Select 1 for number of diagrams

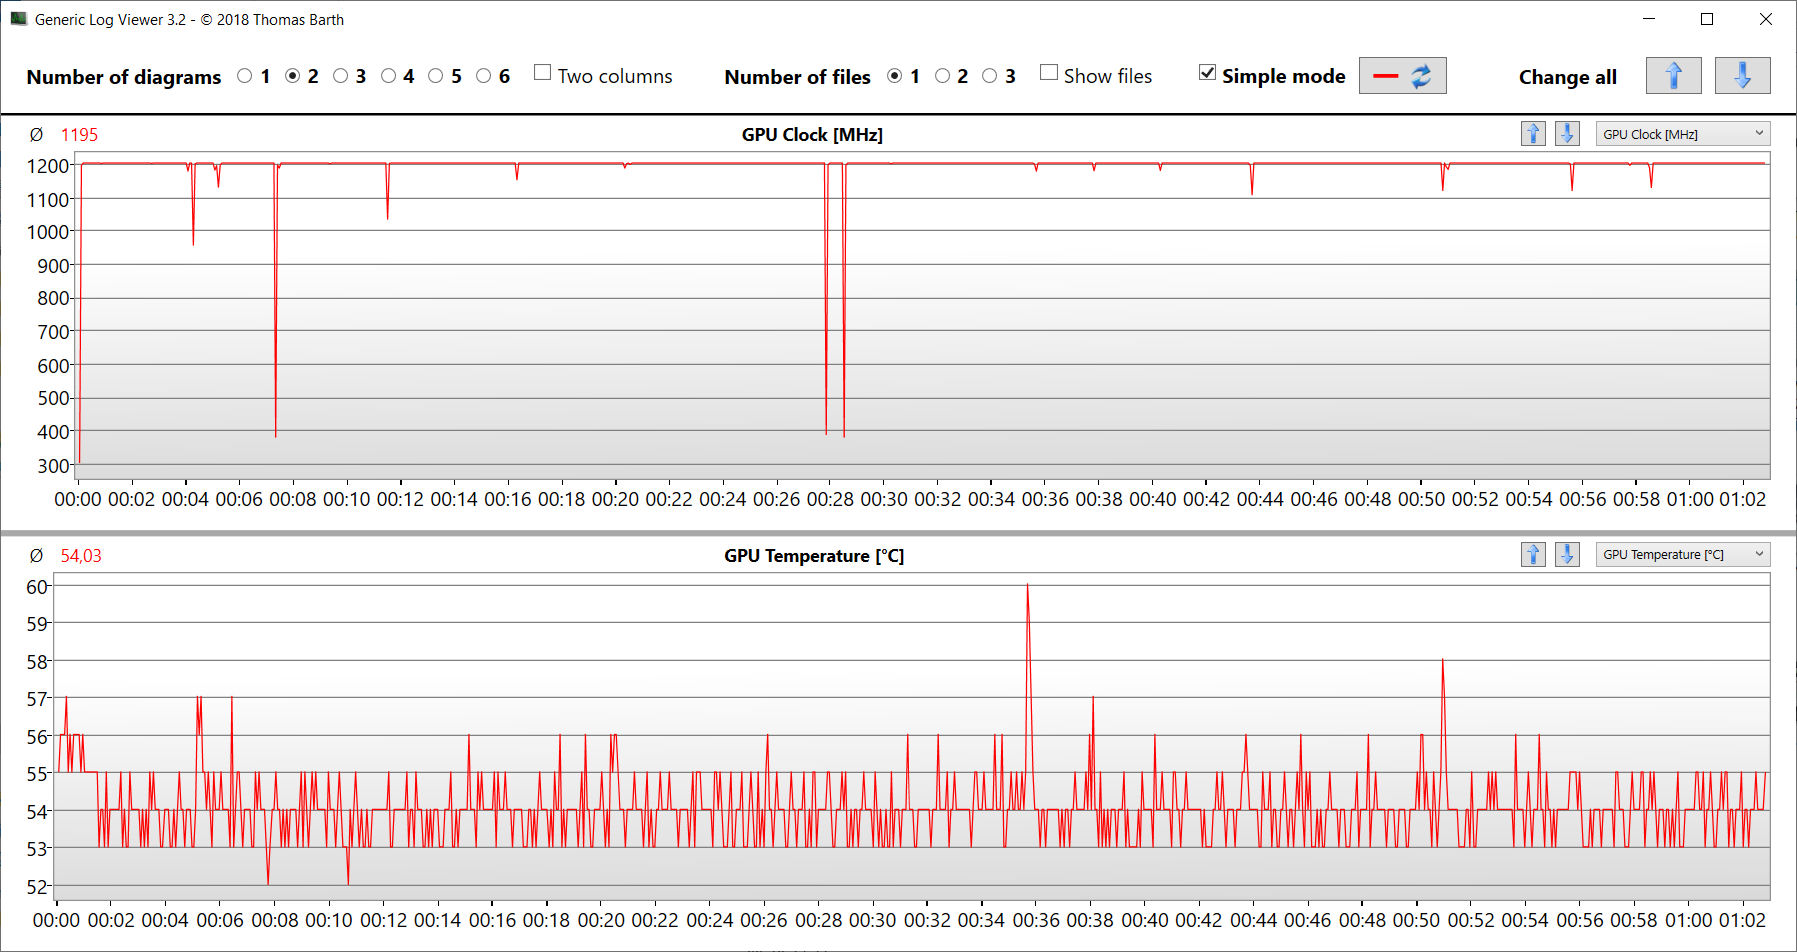pos(245,76)
